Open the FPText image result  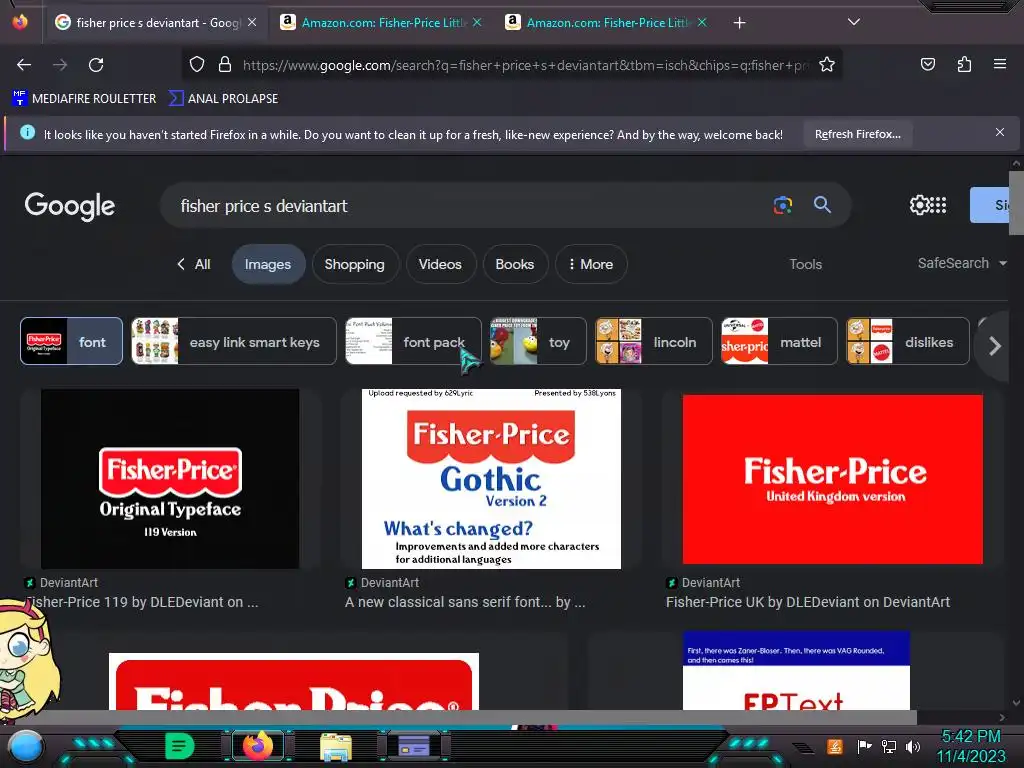tap(796, 670)
